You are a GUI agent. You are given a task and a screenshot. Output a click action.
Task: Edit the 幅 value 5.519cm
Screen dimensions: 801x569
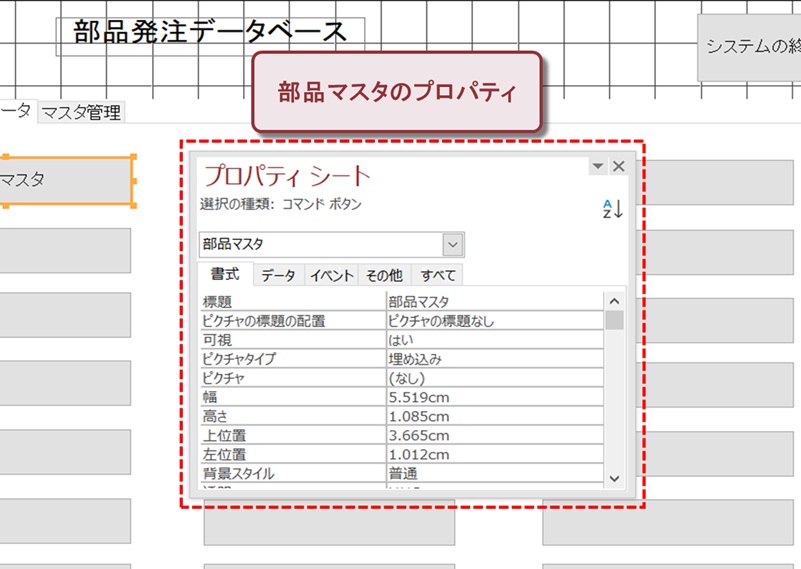pos(494,397)
